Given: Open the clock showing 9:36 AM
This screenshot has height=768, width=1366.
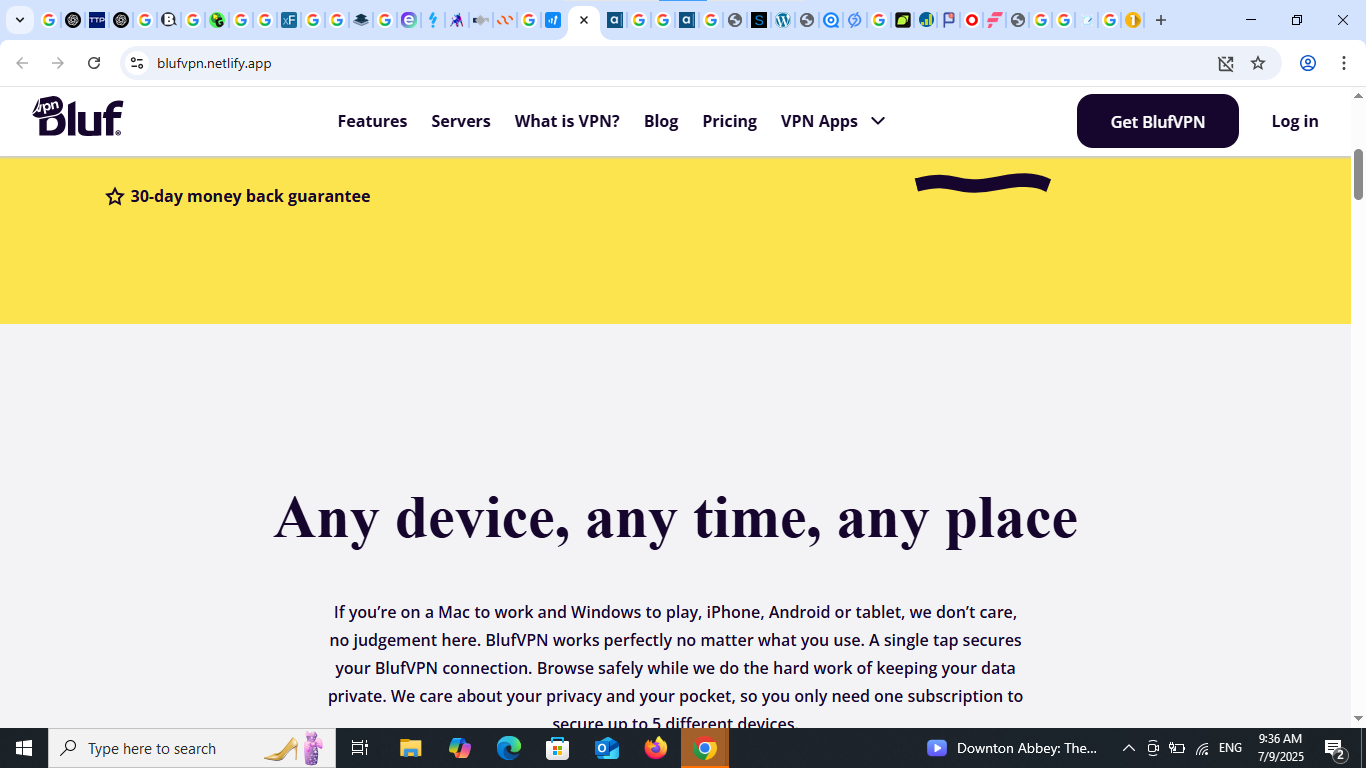Looking at the screenshot, I should [x=1280, y=748].
